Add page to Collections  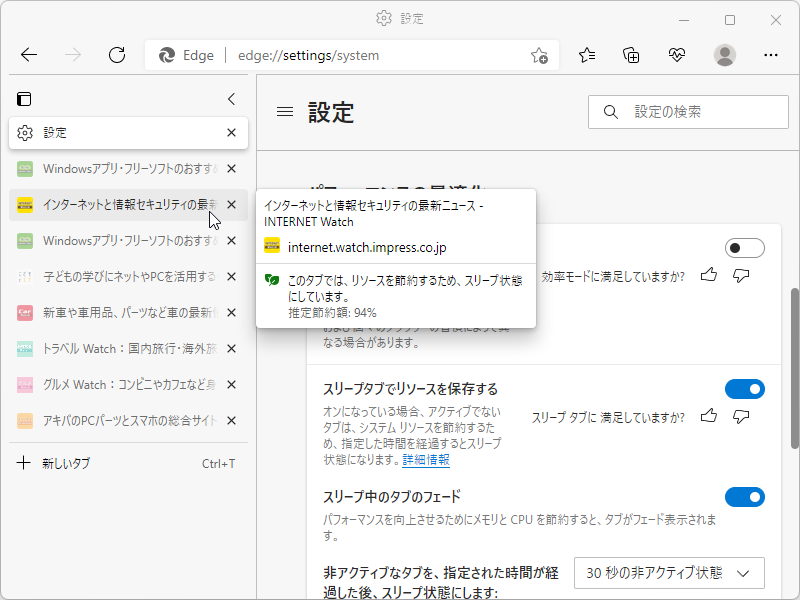pyautogui.click(x=631, y=56)
